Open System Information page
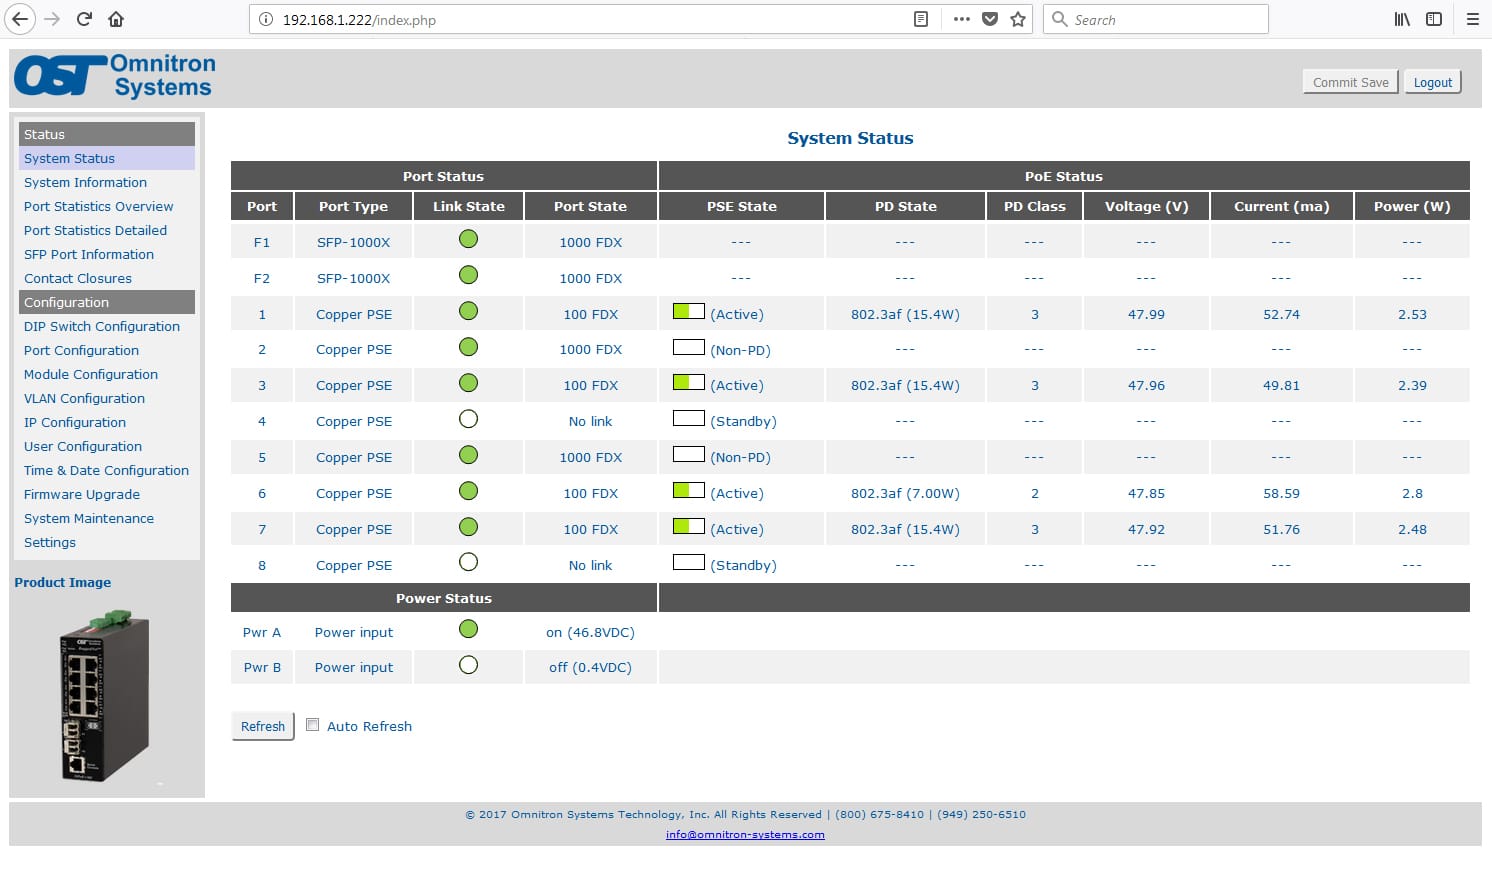1492x873 pixels. tap(85, 182)
